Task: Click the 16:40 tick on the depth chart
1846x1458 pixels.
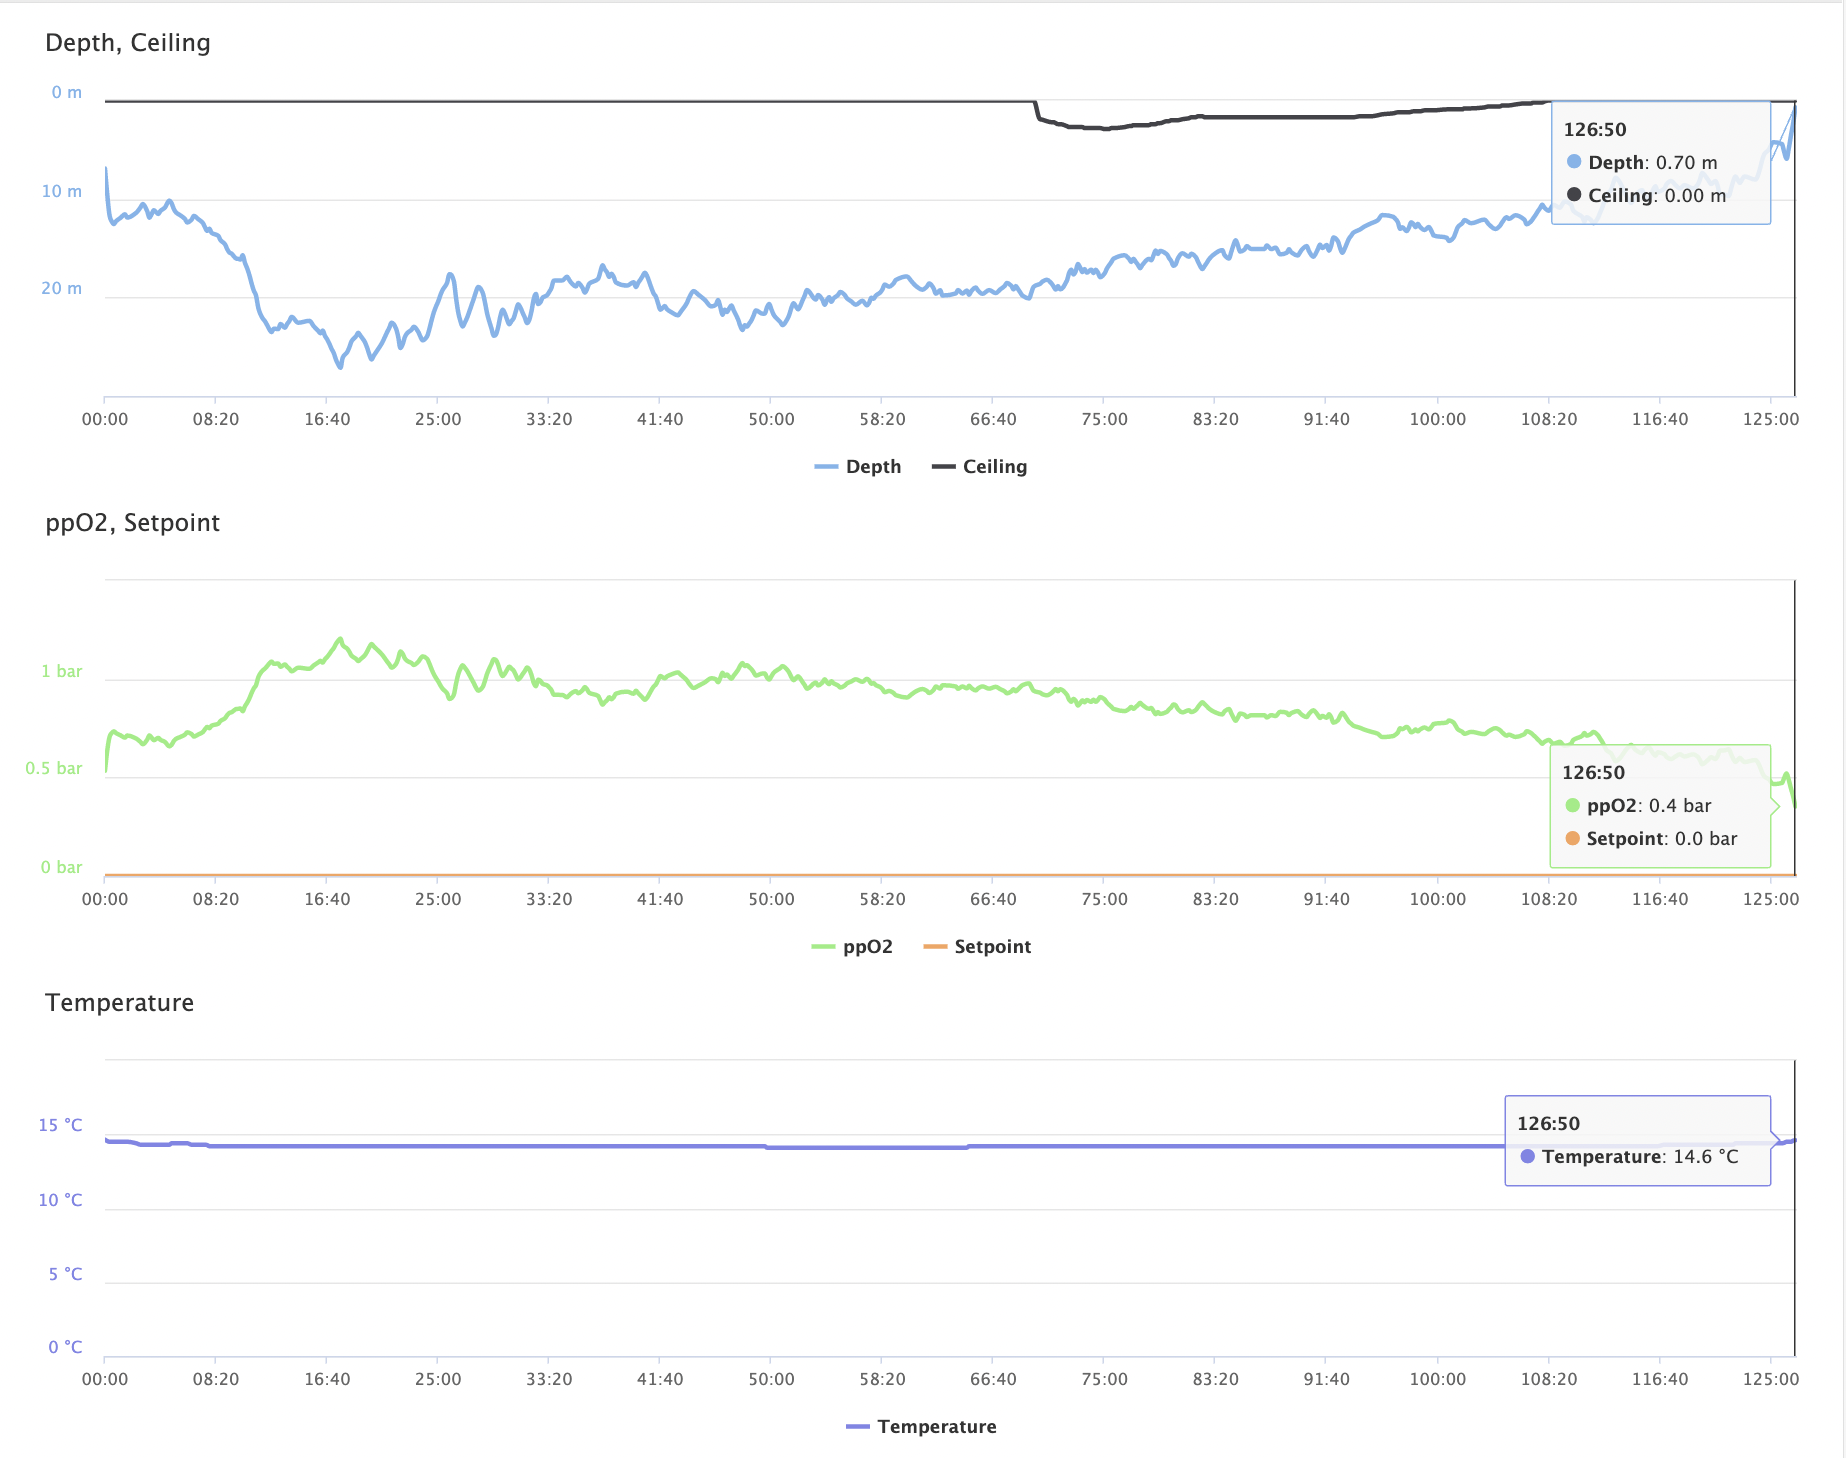Action: click(327, 419)
